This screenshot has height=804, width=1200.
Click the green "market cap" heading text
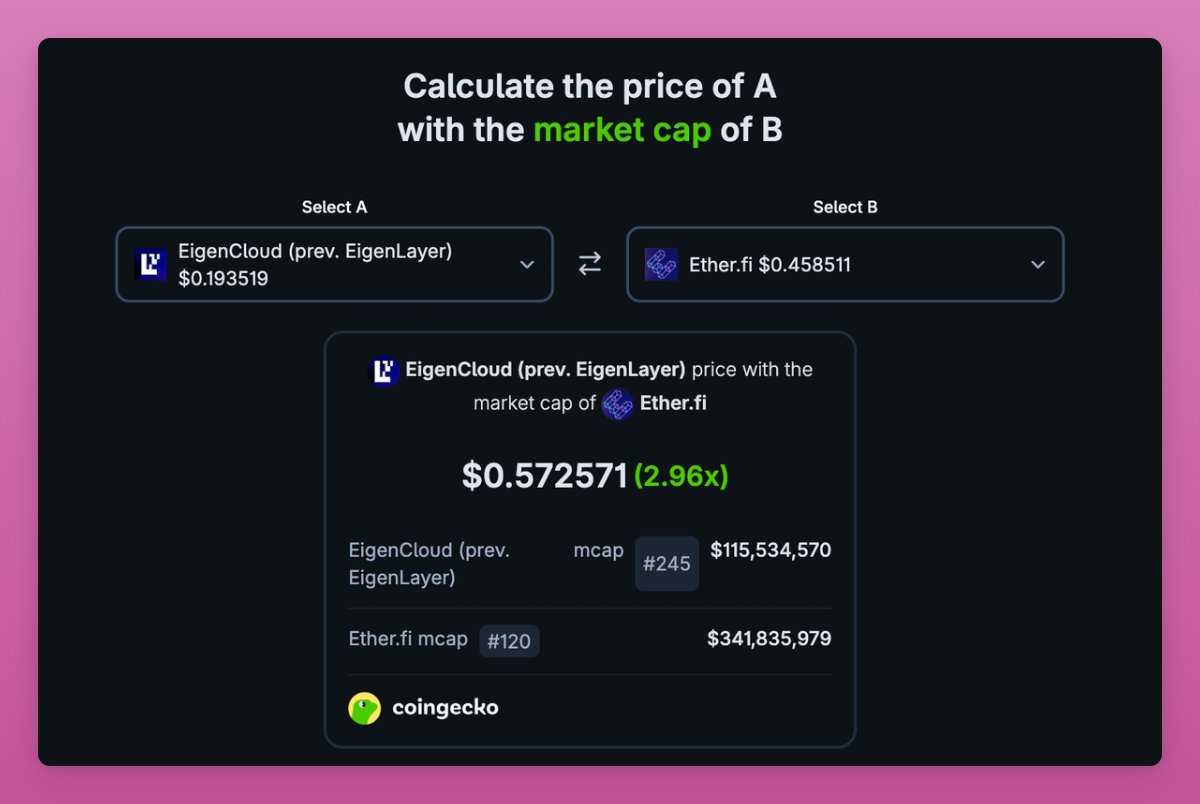point(622,130)
